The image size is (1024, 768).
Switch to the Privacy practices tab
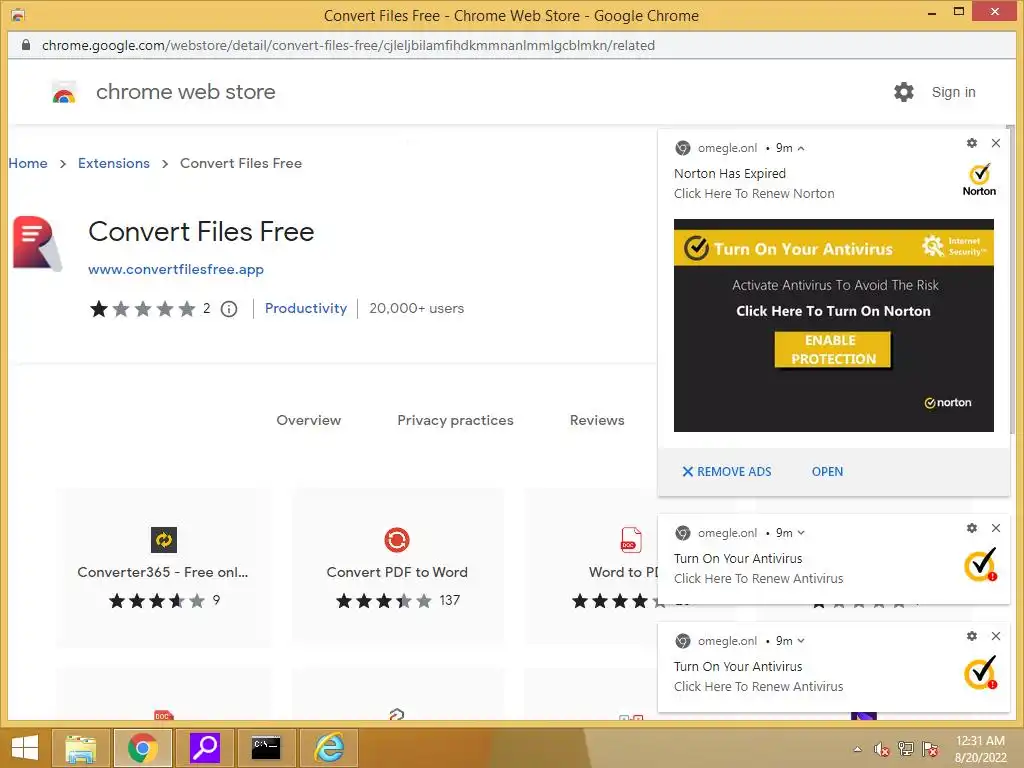[x=455, y=420]
